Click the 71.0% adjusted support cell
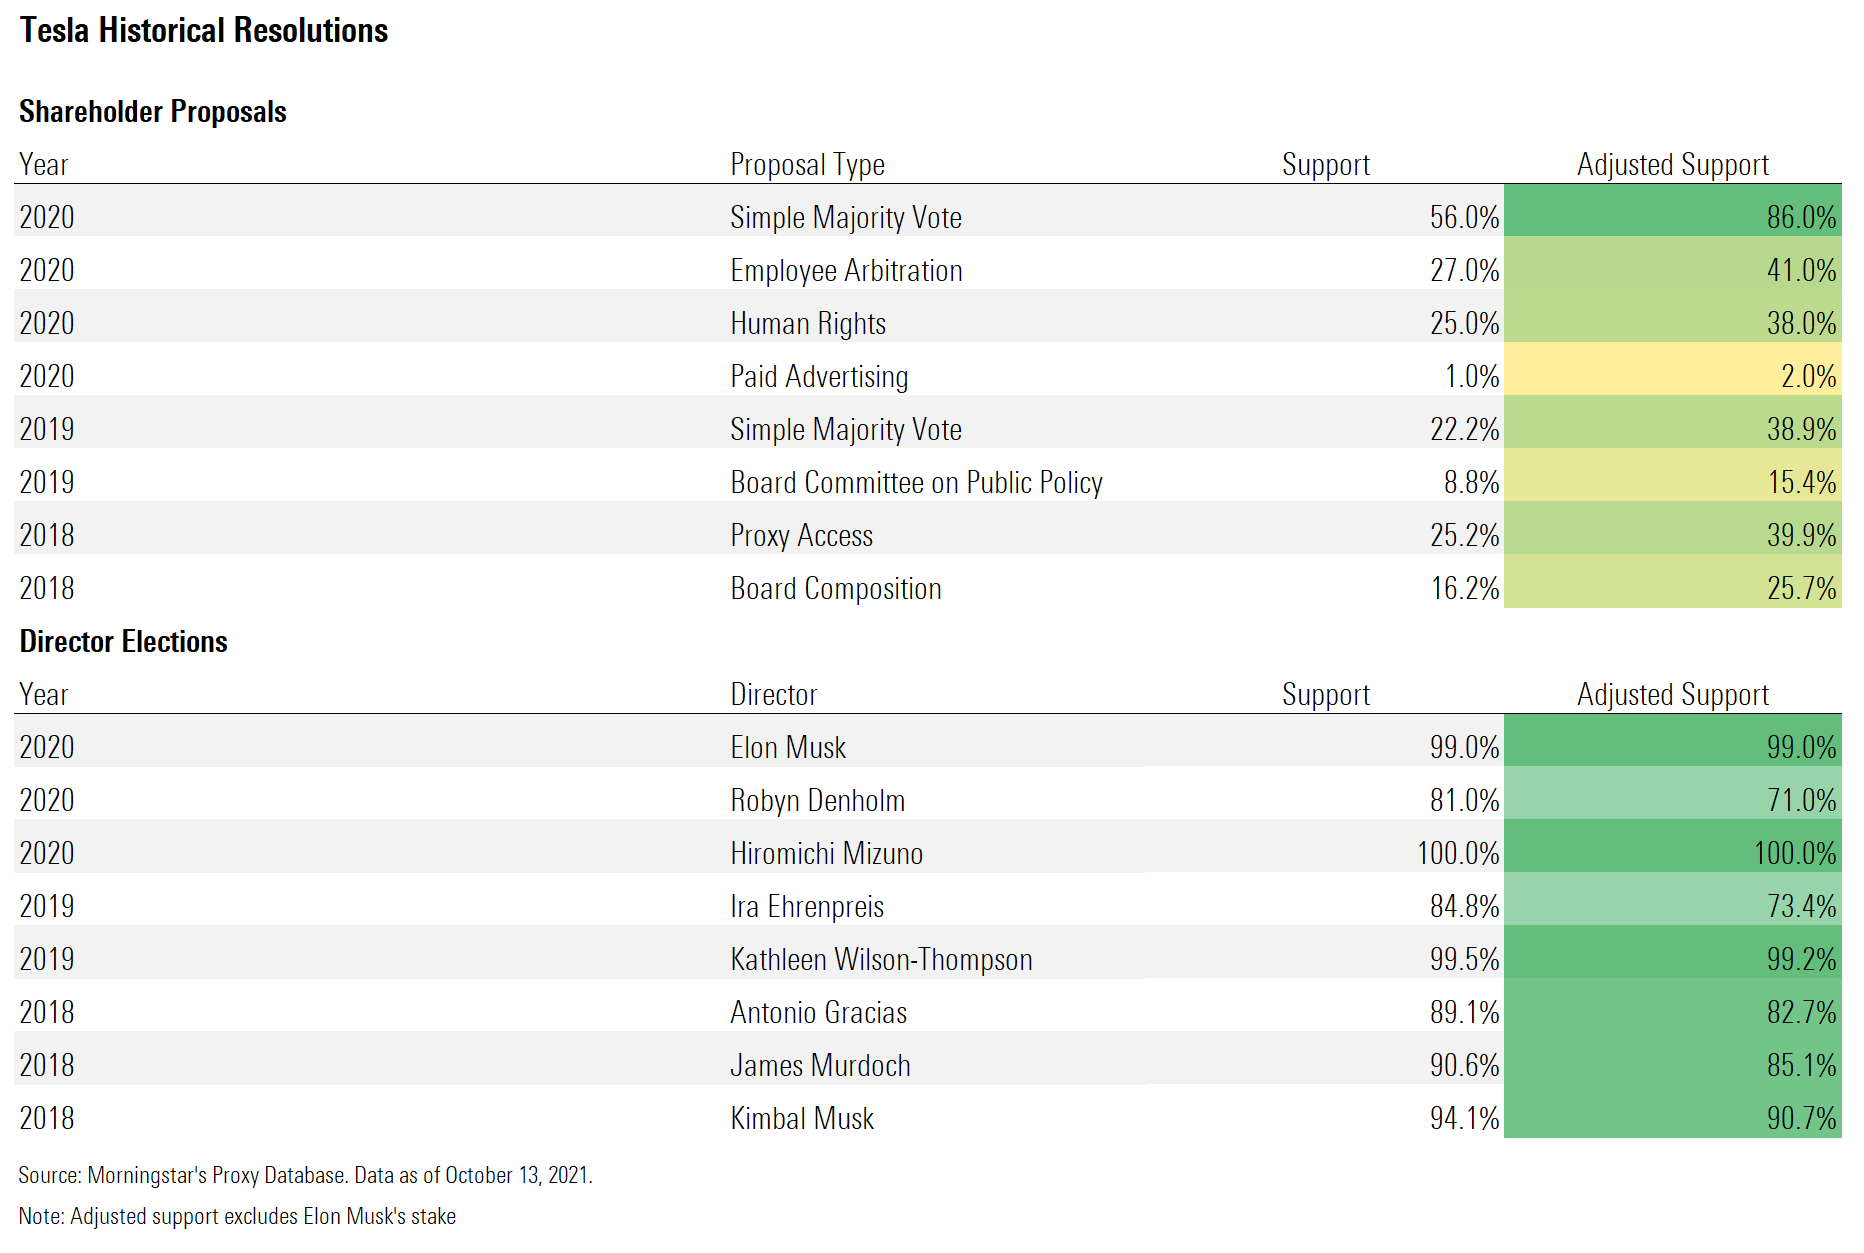Viewport: 1864px width, 1253px height. tap(1672, 801)
